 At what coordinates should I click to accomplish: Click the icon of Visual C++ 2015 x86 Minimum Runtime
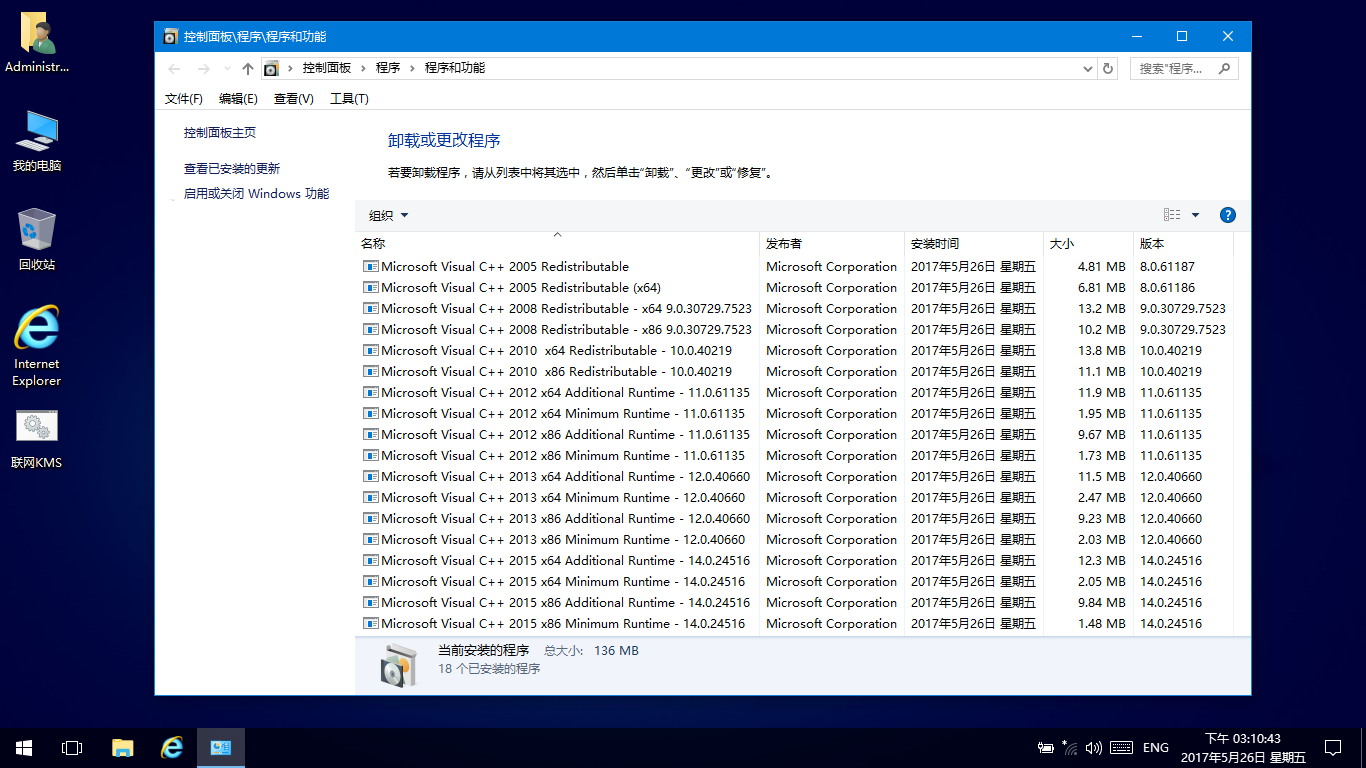(371, 624)
